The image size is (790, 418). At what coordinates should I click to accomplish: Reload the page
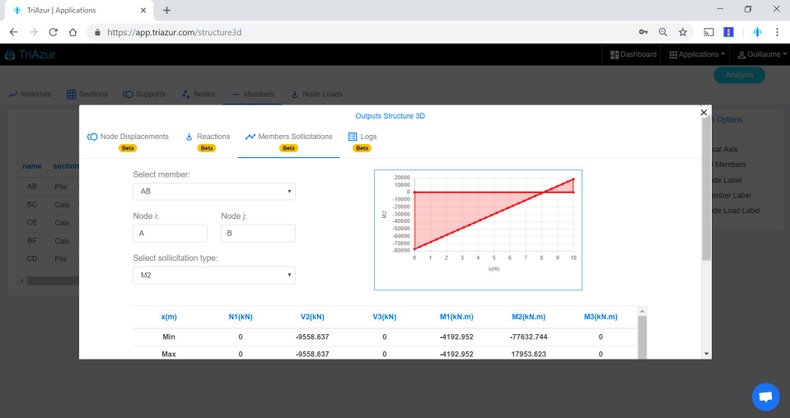click(x=53, y=32)
